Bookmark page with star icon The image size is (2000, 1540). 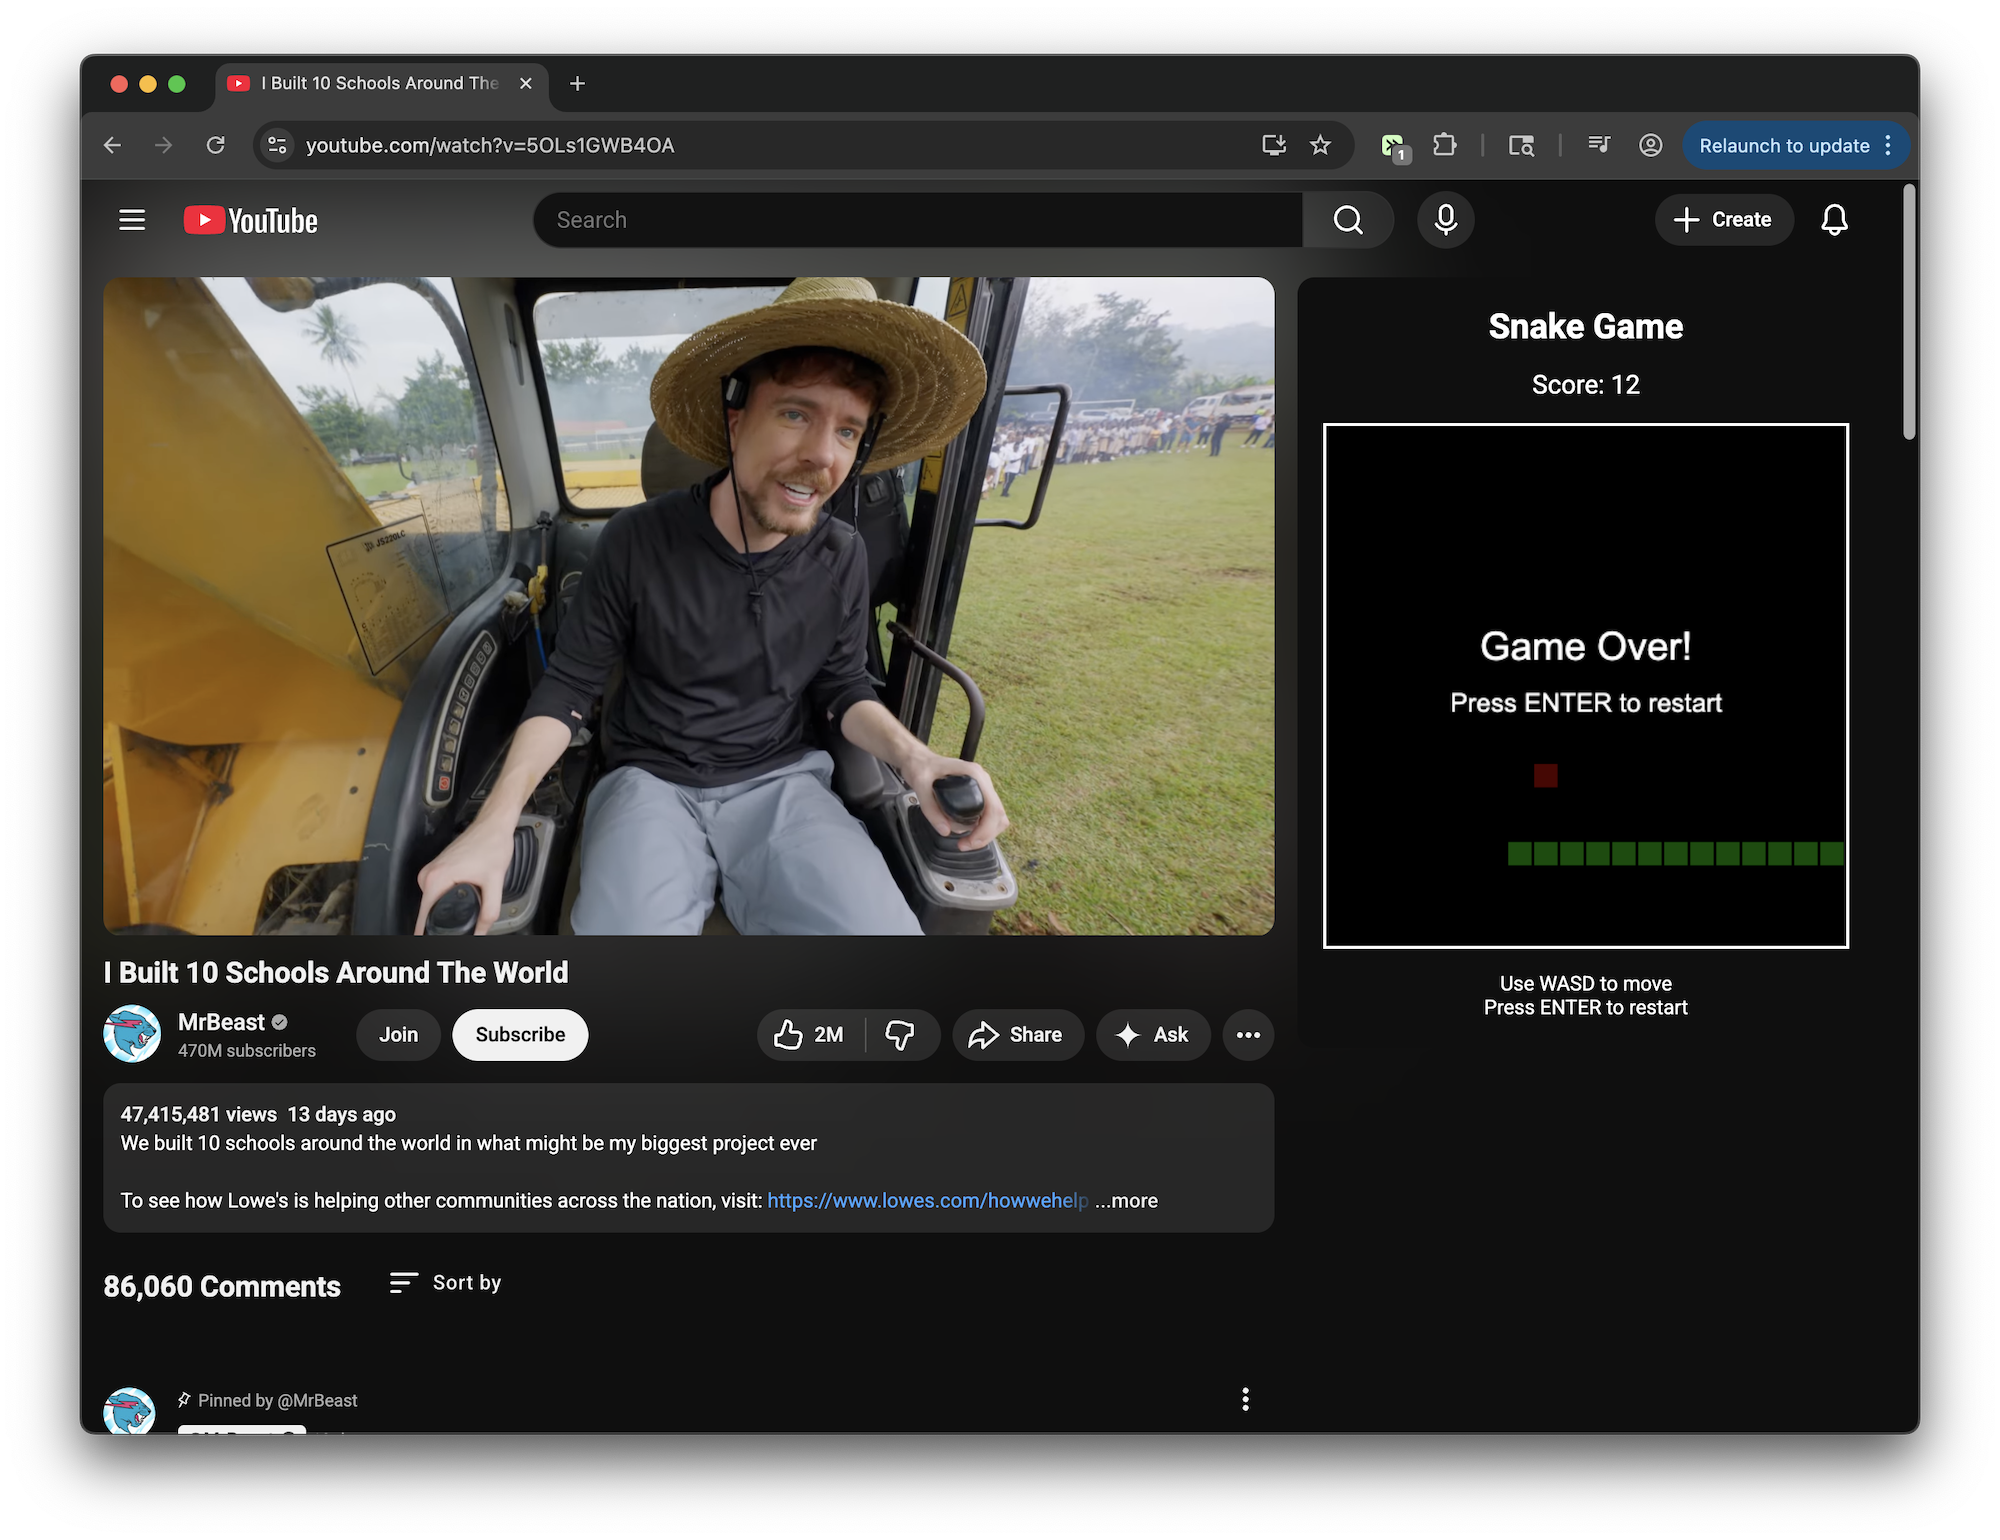(x=1320, y=146)
